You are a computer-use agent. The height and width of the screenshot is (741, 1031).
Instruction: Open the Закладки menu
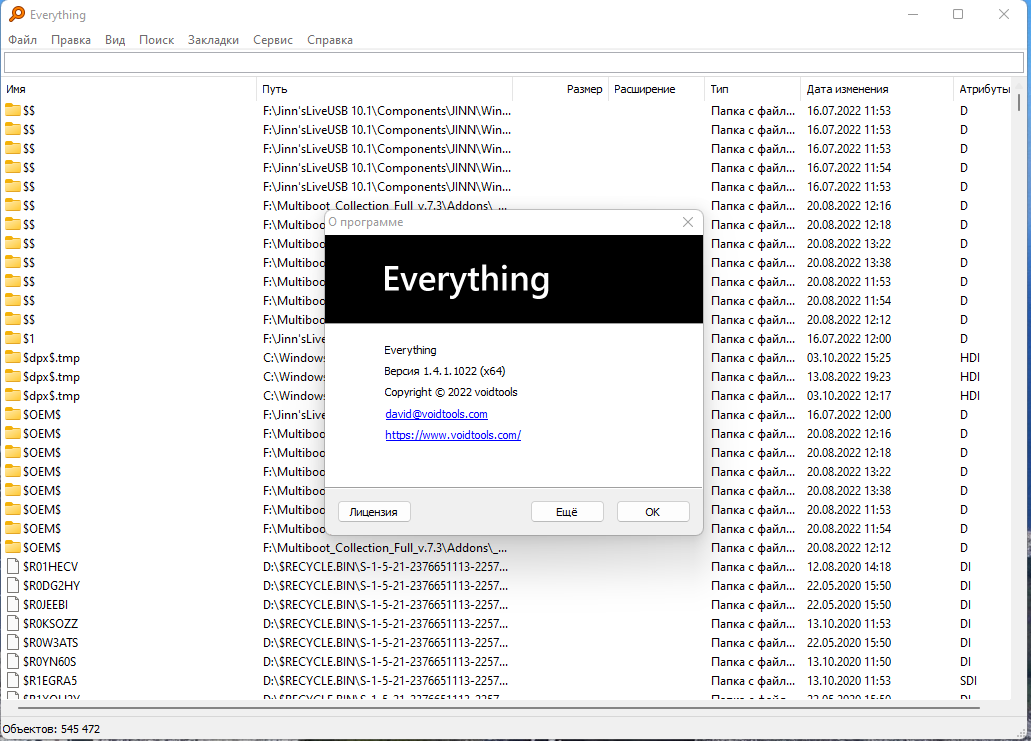214,40
